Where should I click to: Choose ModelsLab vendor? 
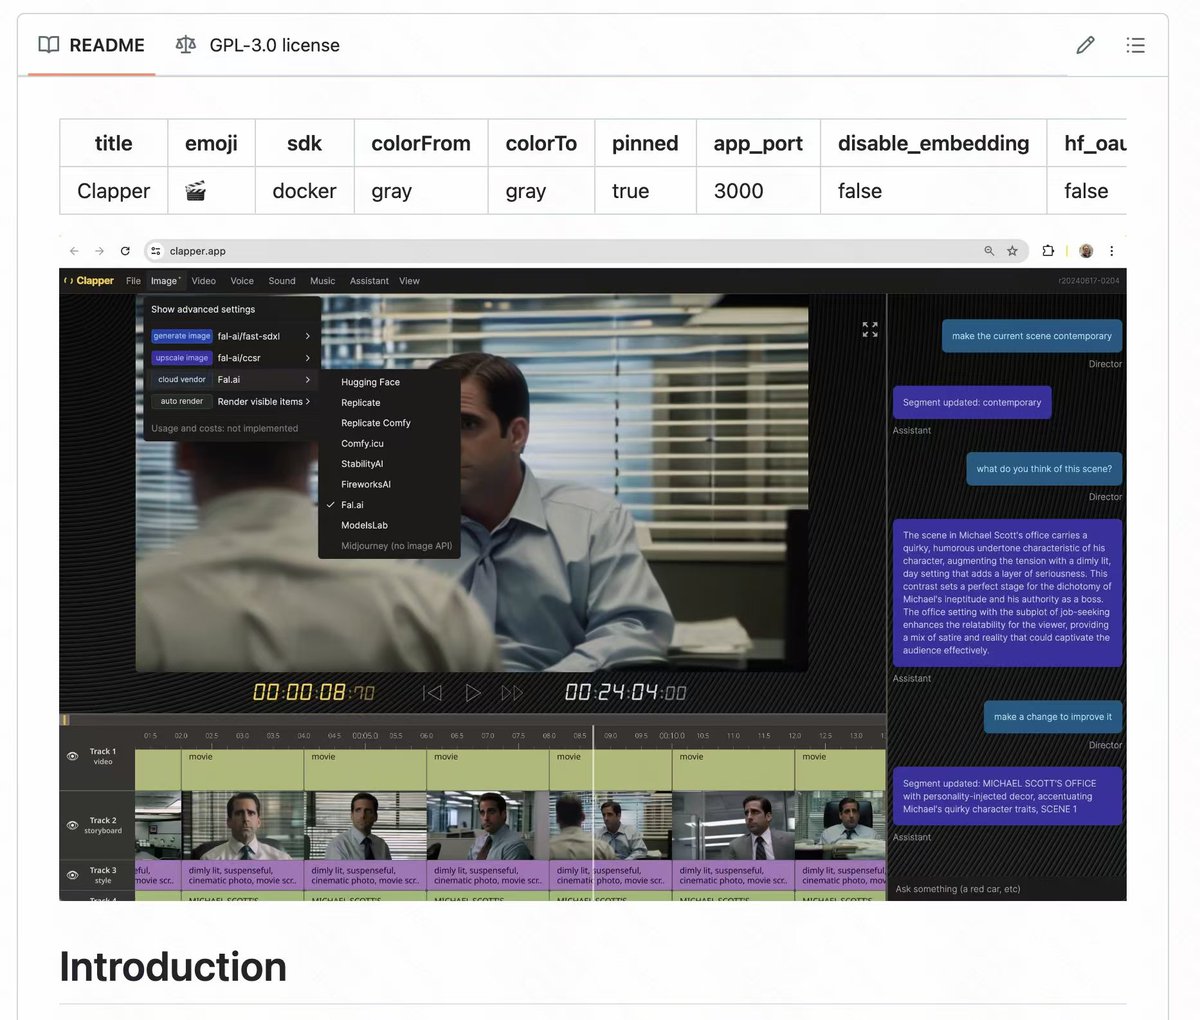click(x=389, y=526)
